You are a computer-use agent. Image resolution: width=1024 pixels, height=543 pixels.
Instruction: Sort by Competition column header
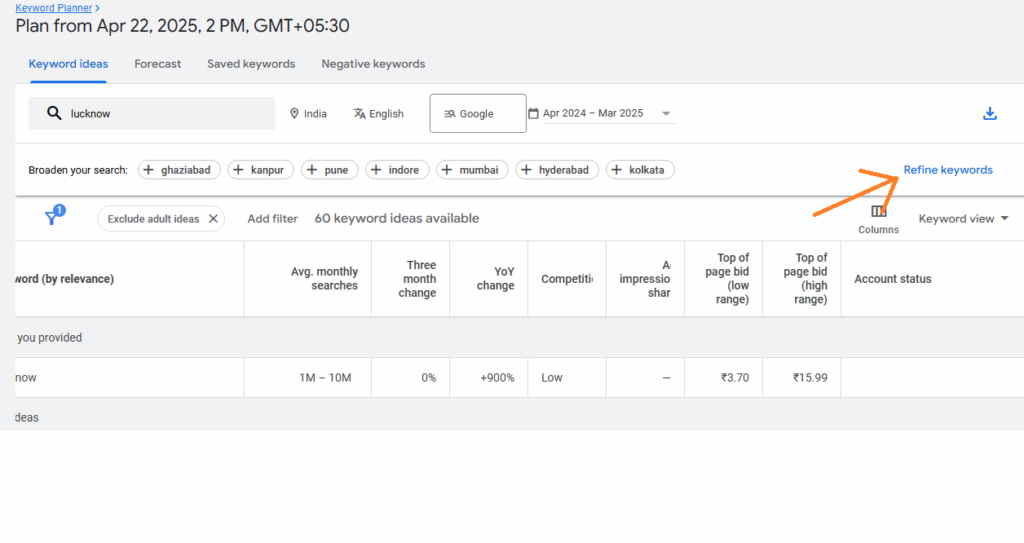tap(567, 279)
